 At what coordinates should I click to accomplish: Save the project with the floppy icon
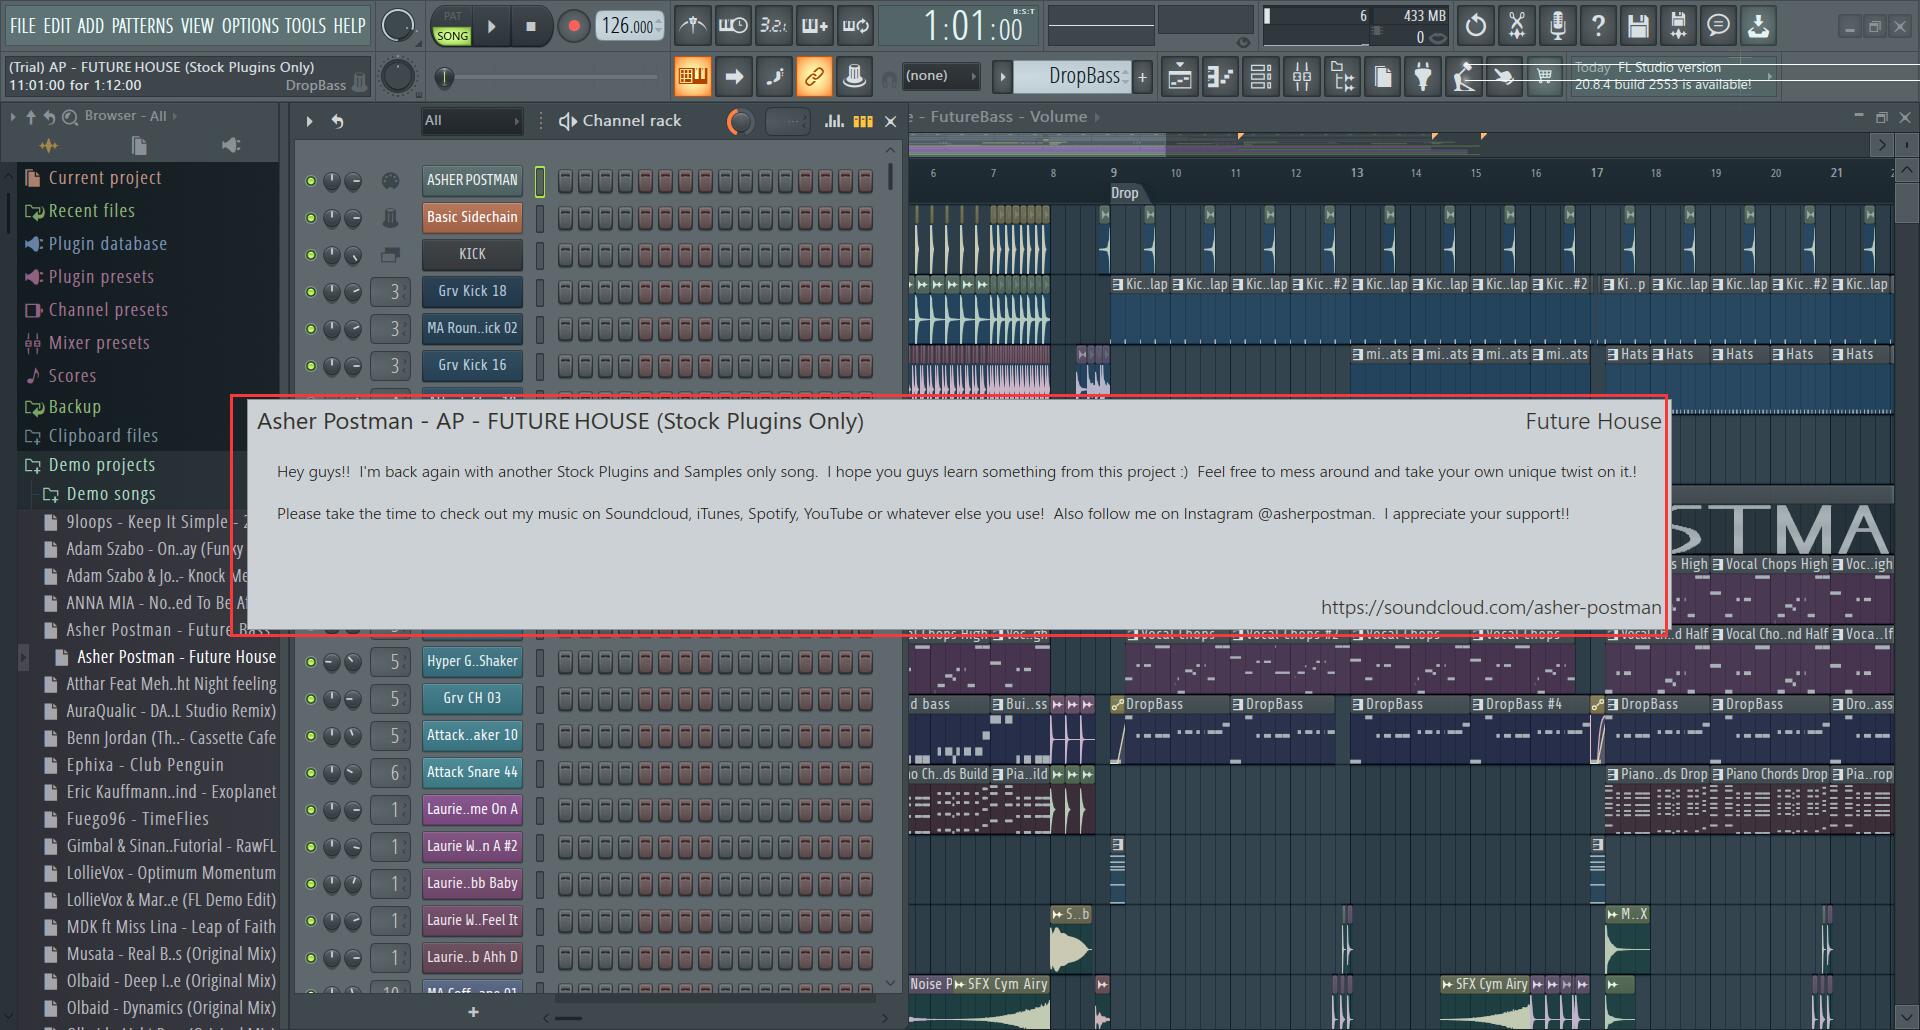[1638, 26]
